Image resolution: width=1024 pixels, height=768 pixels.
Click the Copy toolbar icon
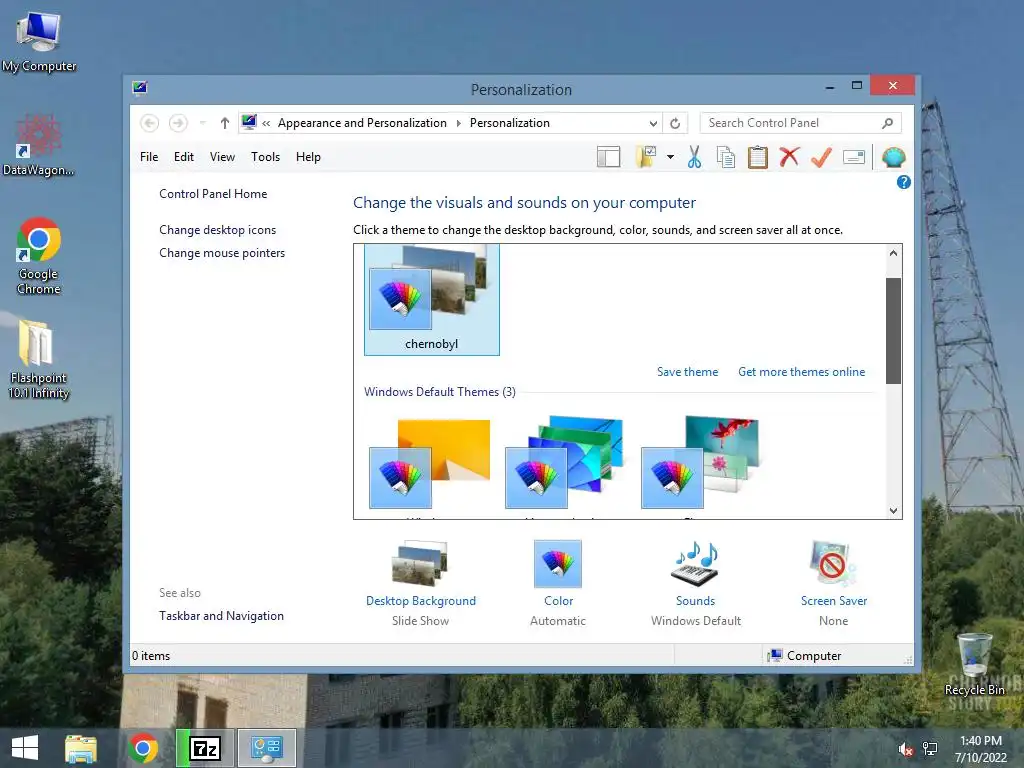tap(726, 157)
